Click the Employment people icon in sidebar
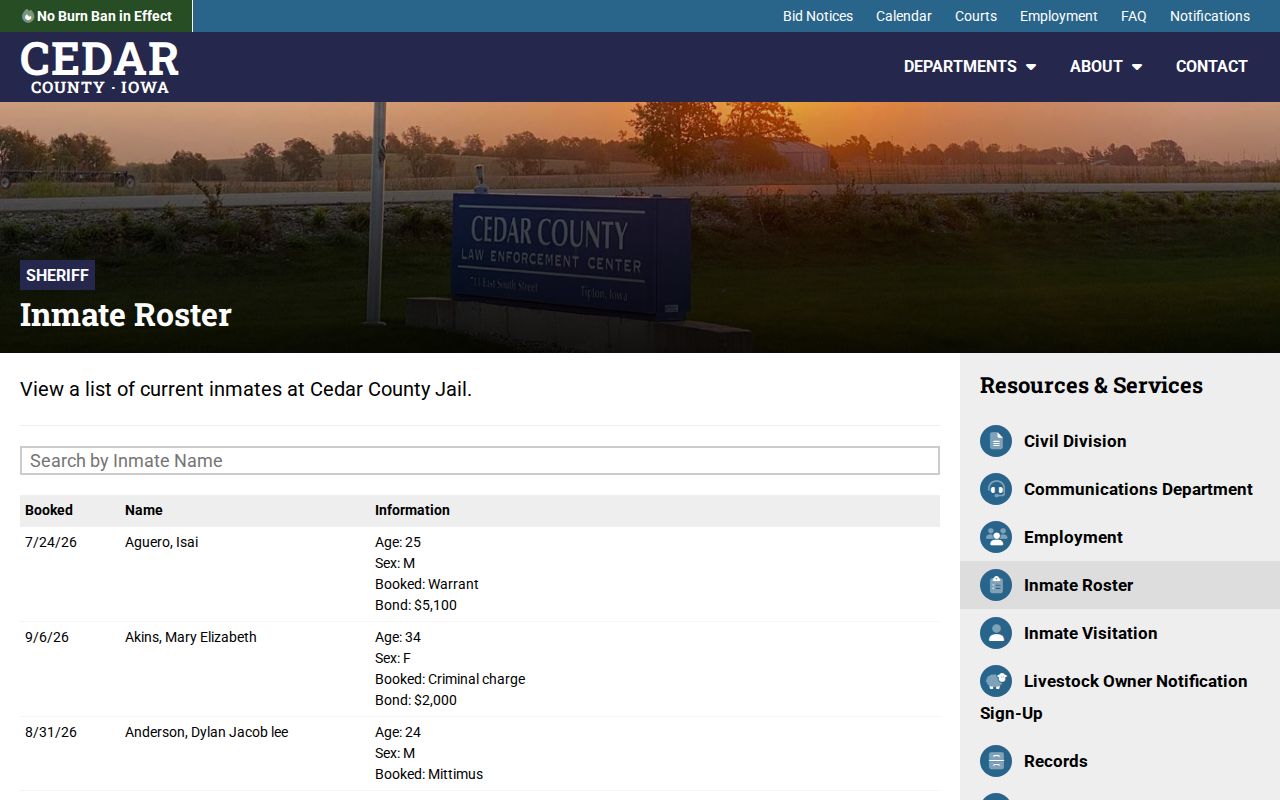Viewport: 1280px width, 800px height. pos(996,537)
